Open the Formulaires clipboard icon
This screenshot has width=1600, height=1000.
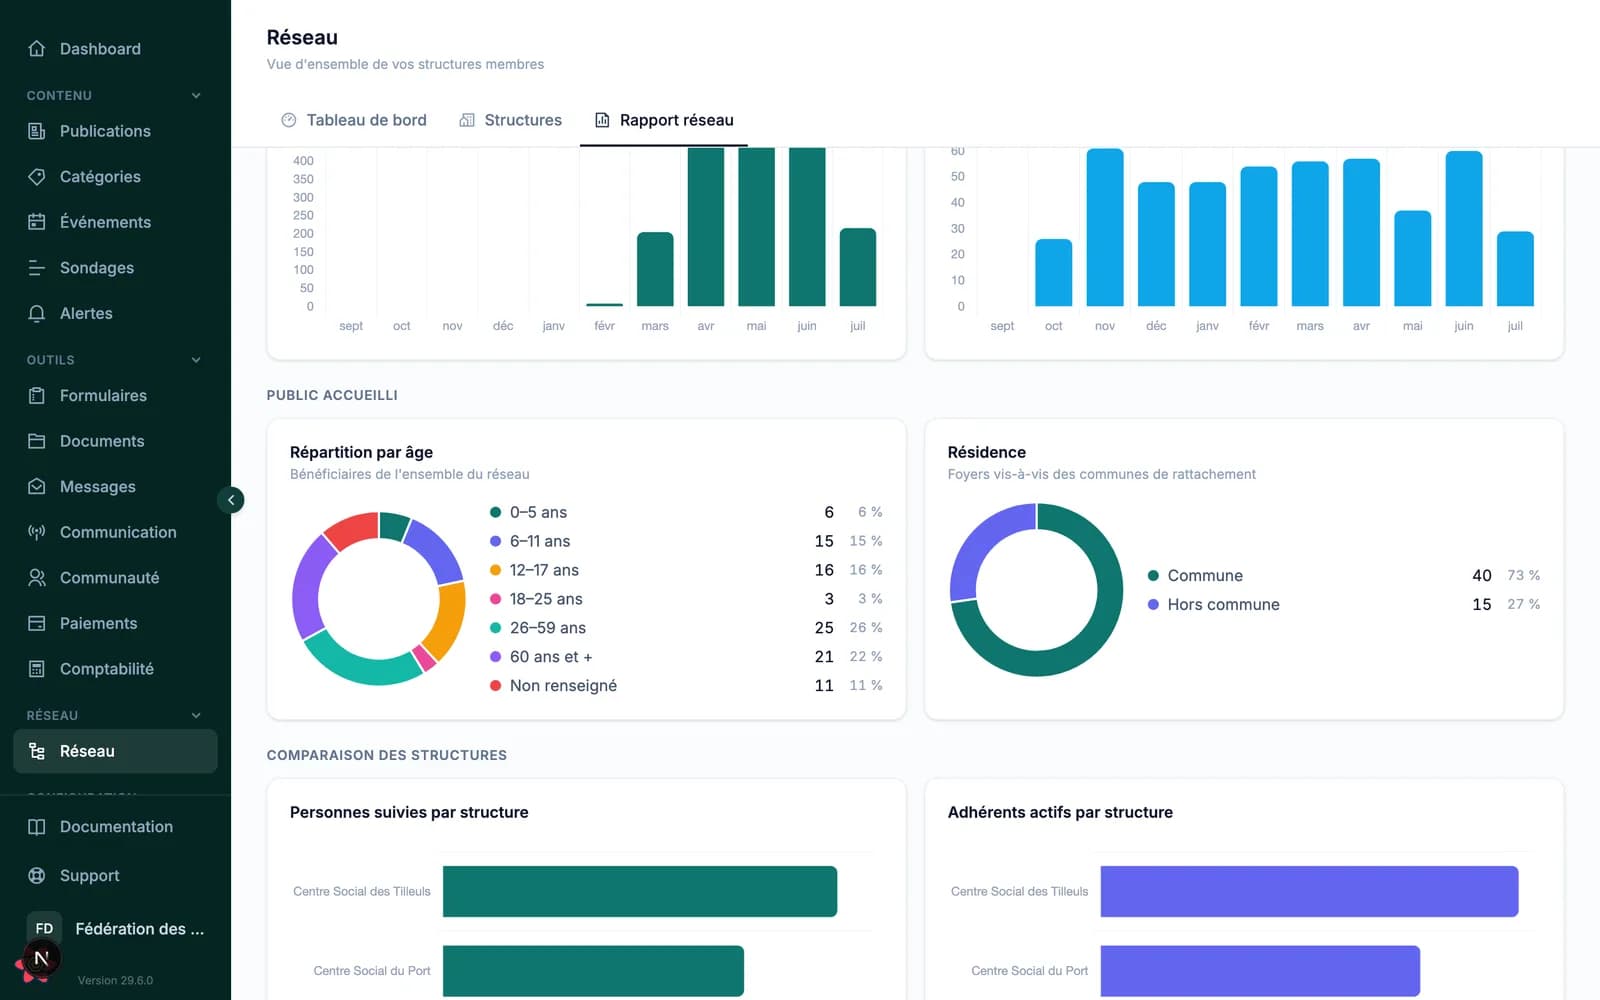[x=37, y=396]
